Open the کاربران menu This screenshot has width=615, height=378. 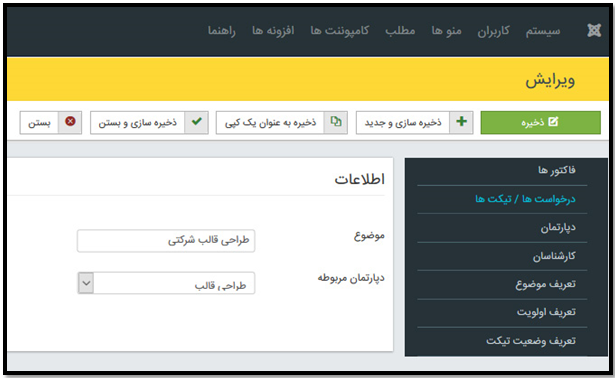click(493, 31)
